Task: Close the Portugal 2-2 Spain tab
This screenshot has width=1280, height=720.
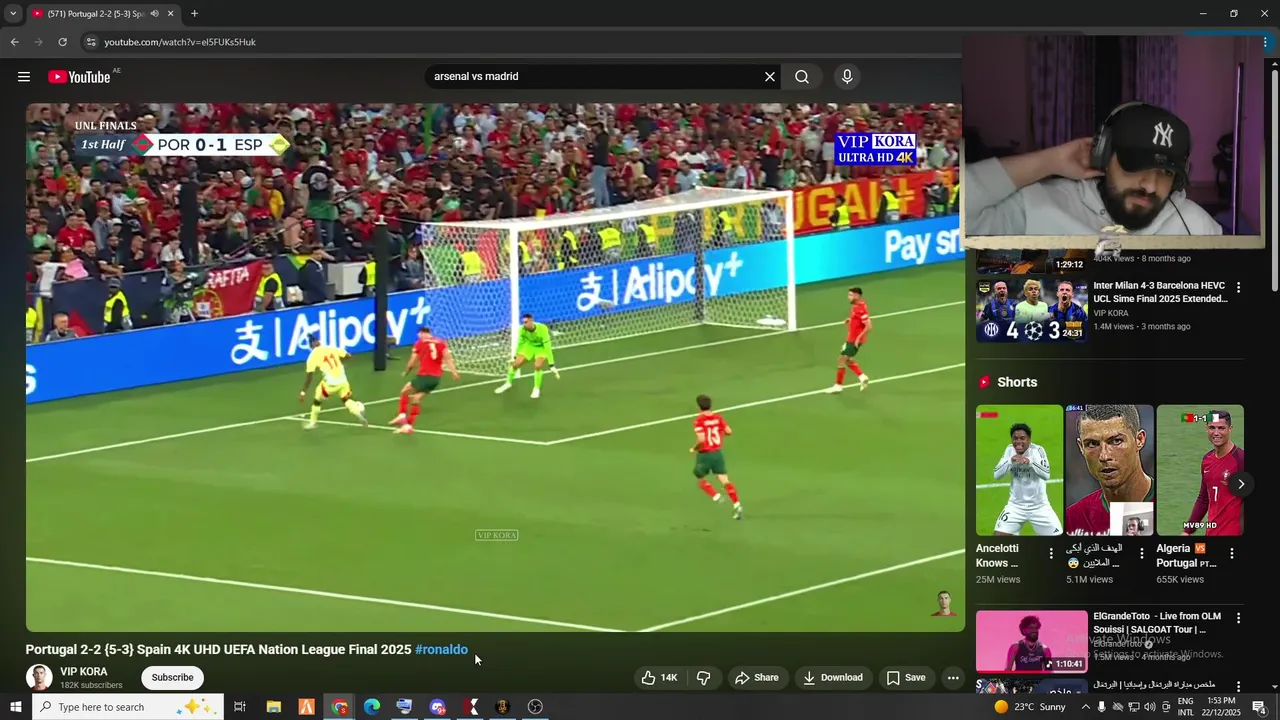Action: pos(170,14)
